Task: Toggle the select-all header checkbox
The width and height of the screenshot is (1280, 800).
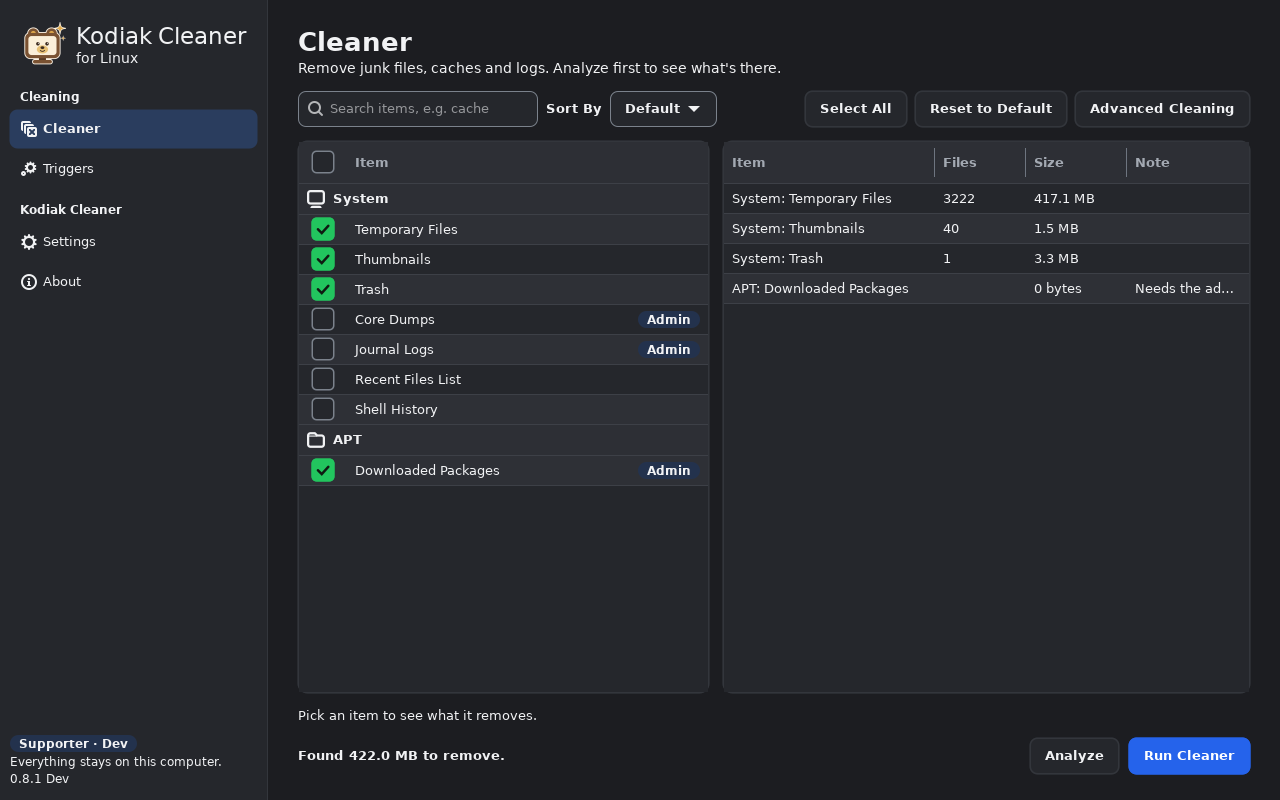Action: (x=323, y=162)
